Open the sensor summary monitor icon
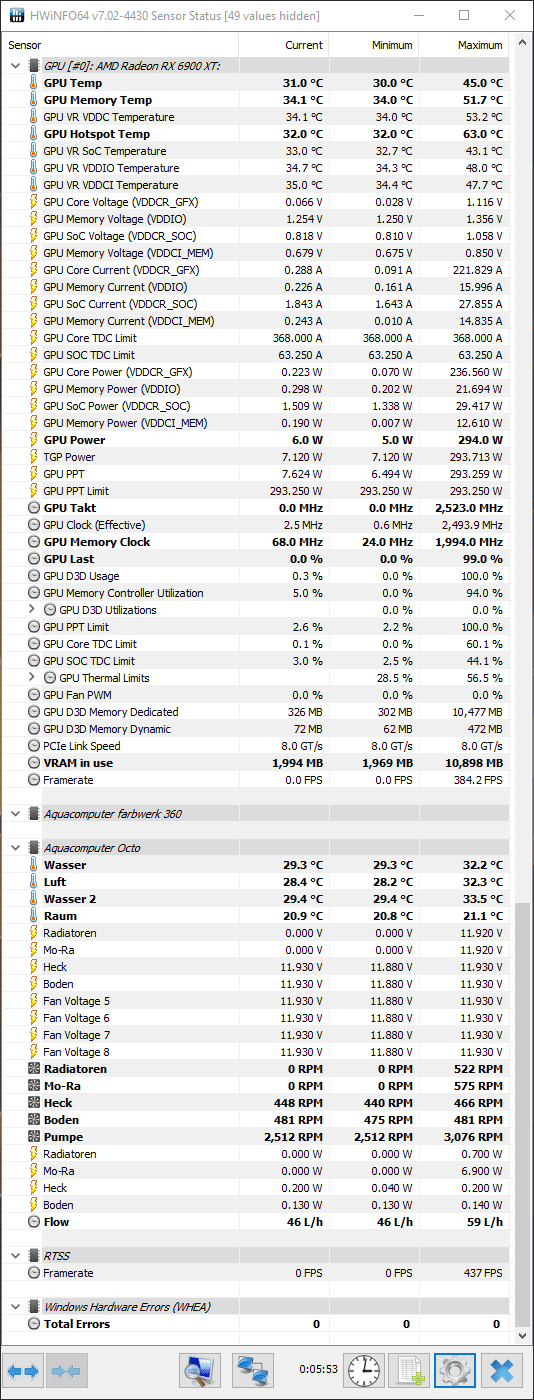534x1400 pixels. point(200,1370)
